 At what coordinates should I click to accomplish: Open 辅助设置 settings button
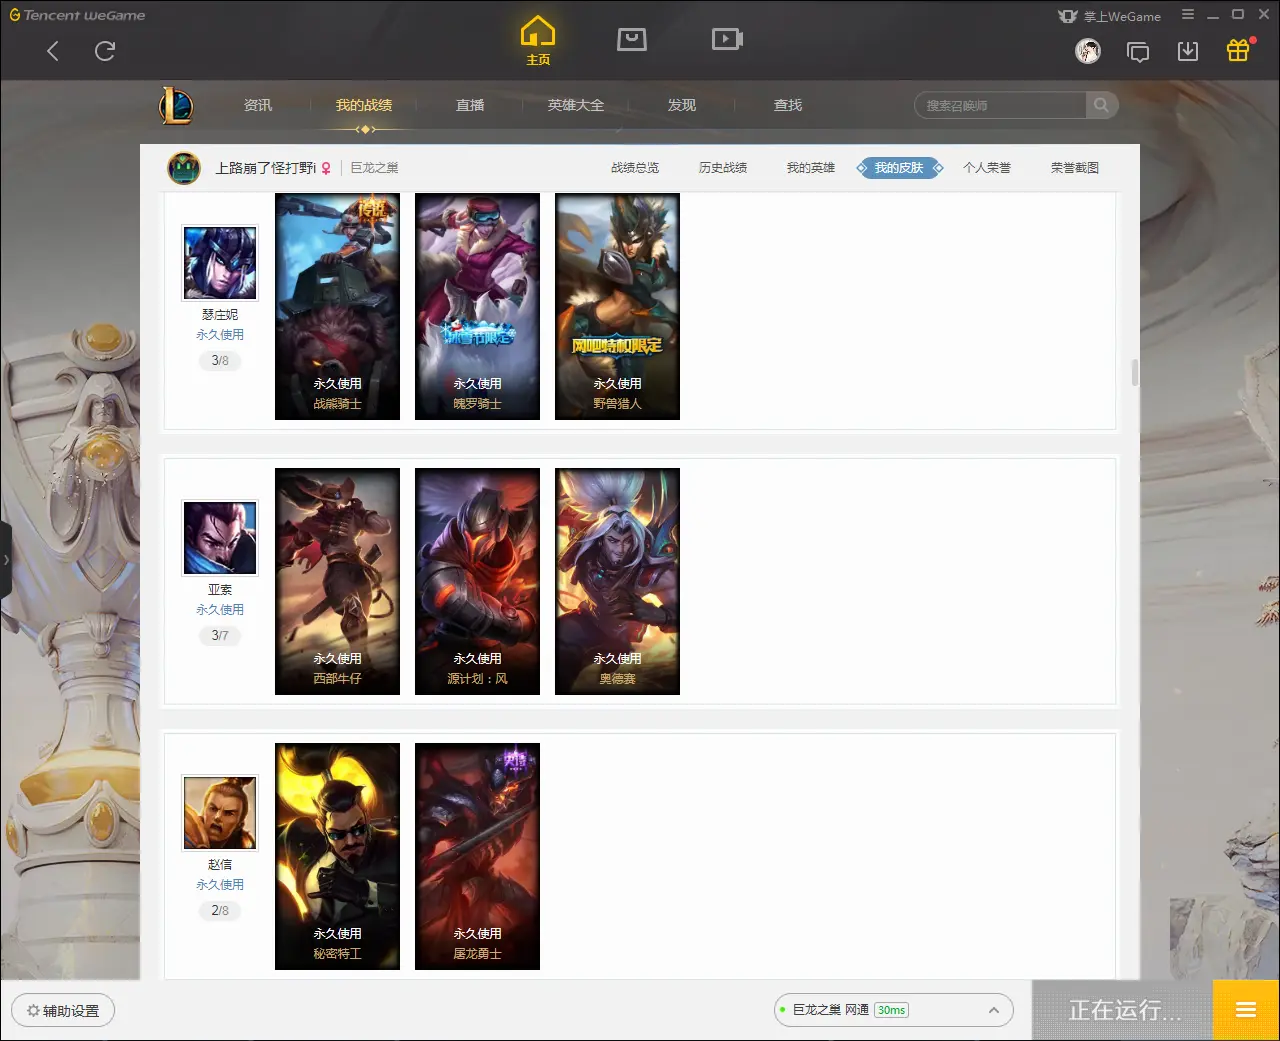(63, 1010)
